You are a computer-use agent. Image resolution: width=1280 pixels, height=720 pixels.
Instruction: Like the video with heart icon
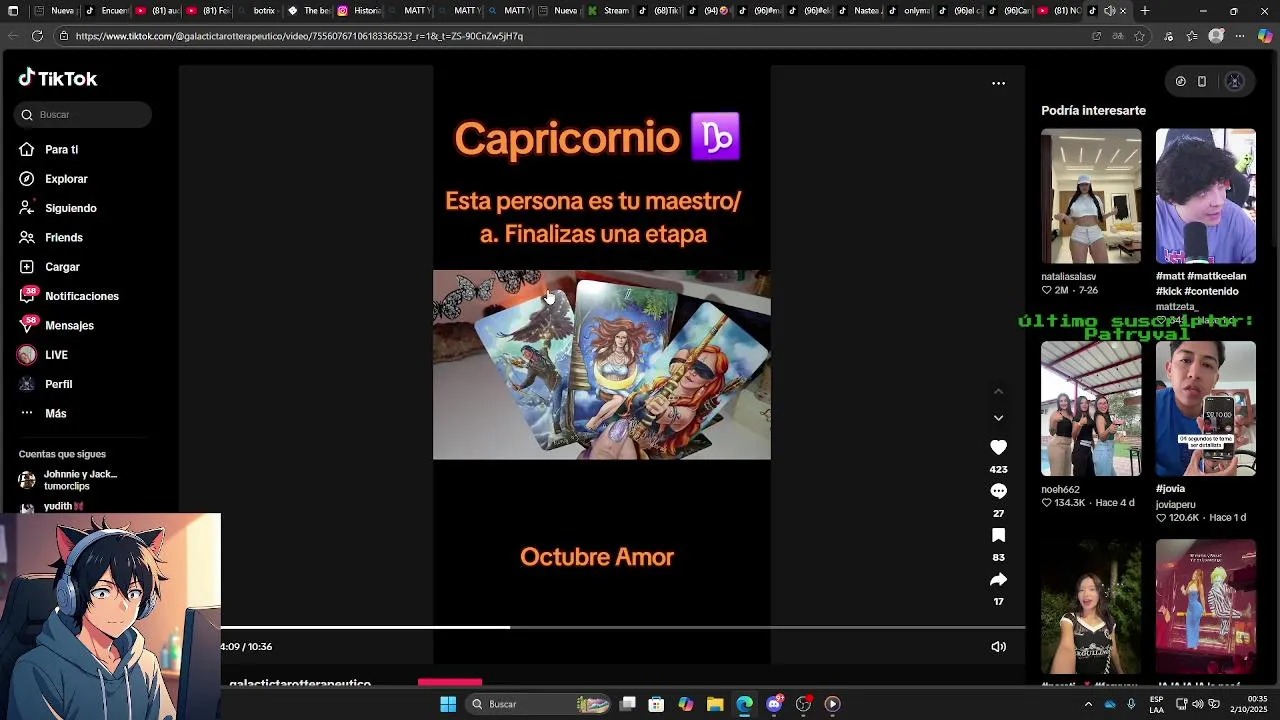pyautogui.click(x=998, y=447)
